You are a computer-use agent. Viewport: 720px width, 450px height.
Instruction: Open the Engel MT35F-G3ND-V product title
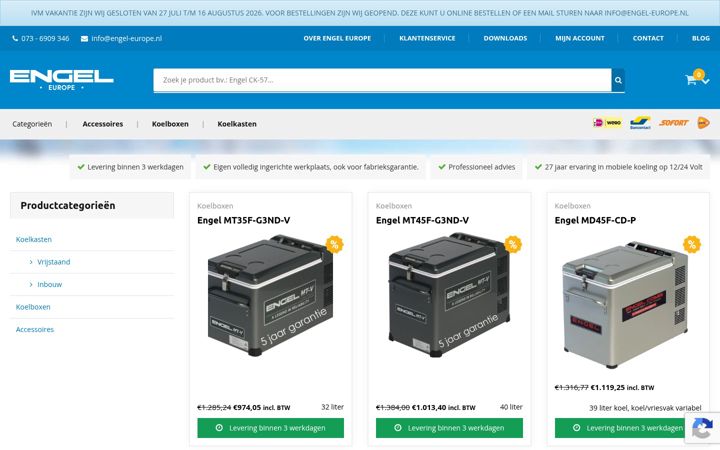tap(243, 220)
